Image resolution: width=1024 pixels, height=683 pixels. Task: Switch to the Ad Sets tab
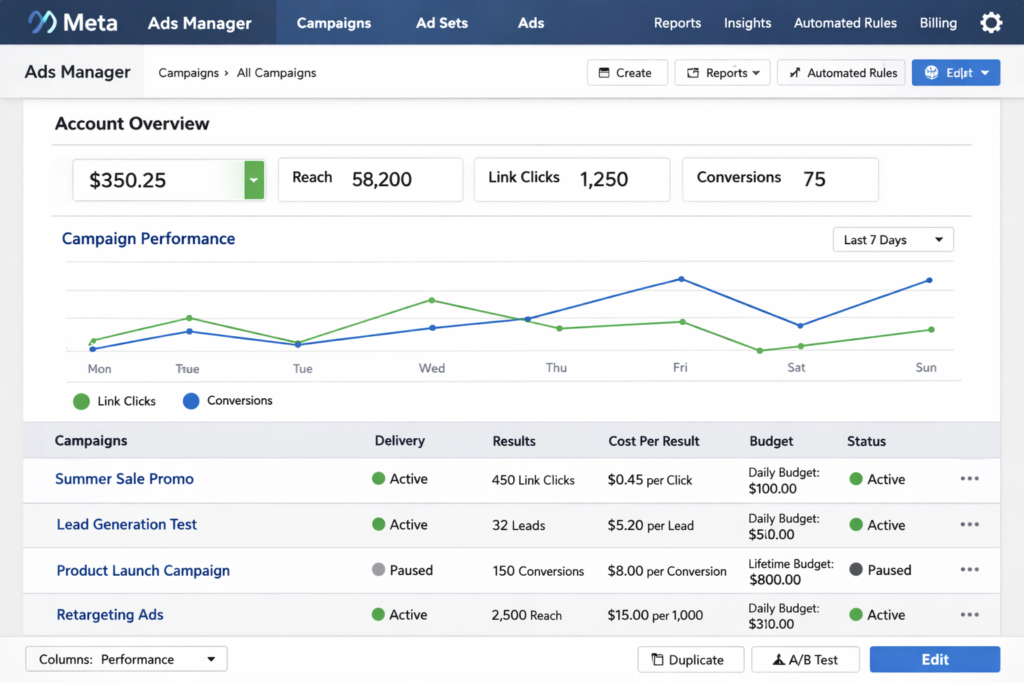click(x=441, y=21)
